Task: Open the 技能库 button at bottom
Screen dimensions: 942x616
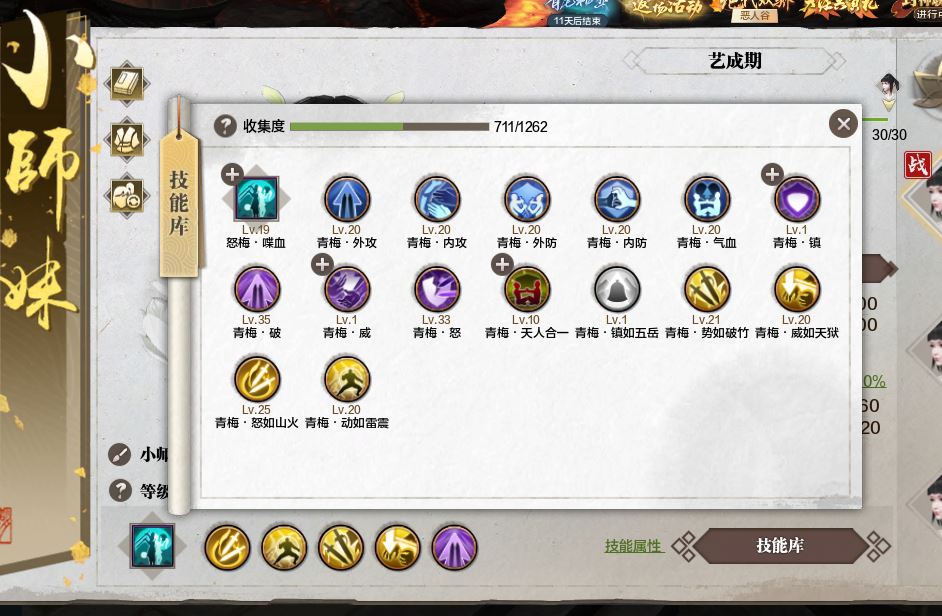Action: point(780,546)
